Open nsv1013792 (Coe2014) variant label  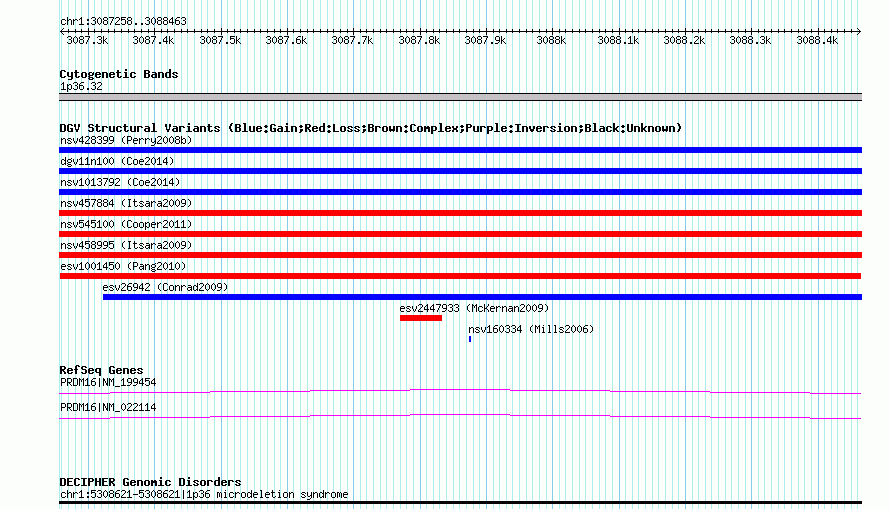[120, 182]
